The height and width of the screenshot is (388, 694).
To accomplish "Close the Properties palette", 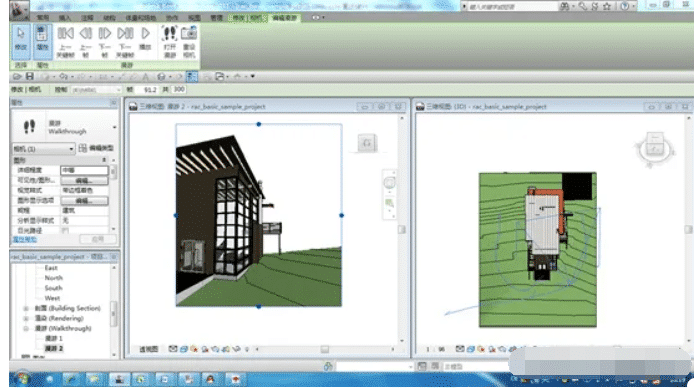I will point(114,103).
